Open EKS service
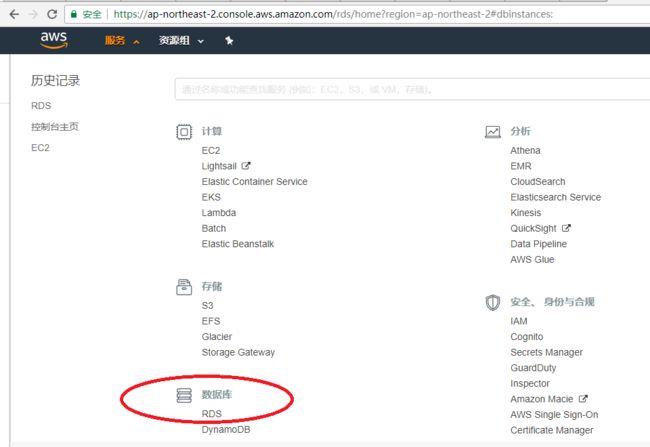This screenshot has width=650, height=447. 211,197
